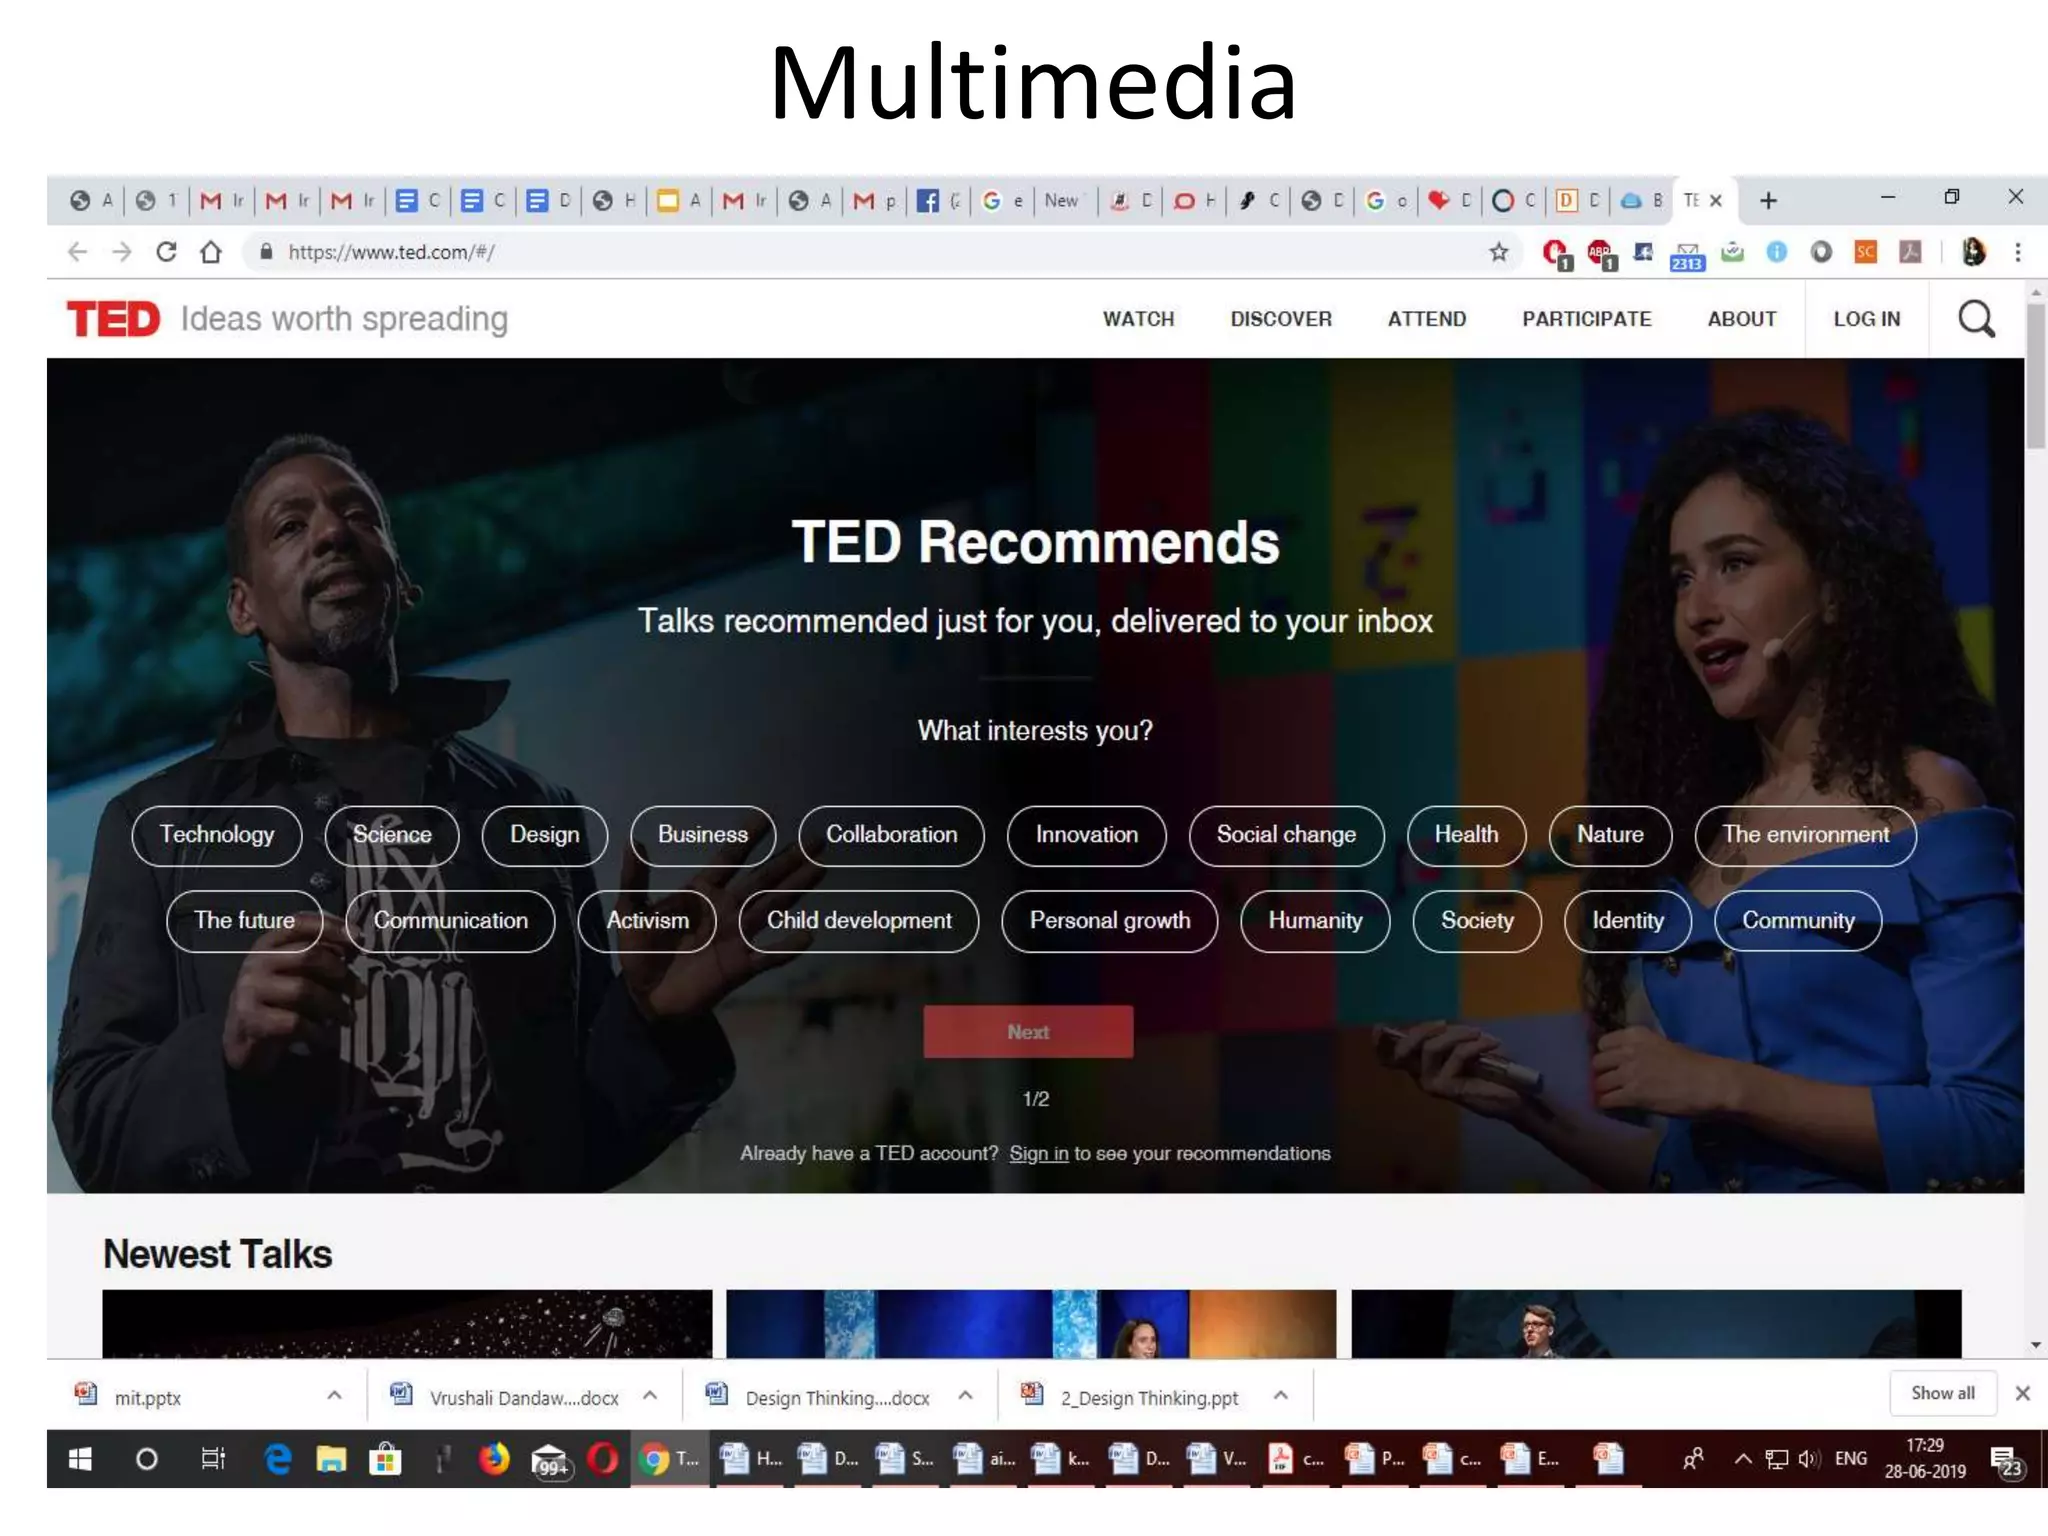Close the downloads bar

tap(2022, 1393)
